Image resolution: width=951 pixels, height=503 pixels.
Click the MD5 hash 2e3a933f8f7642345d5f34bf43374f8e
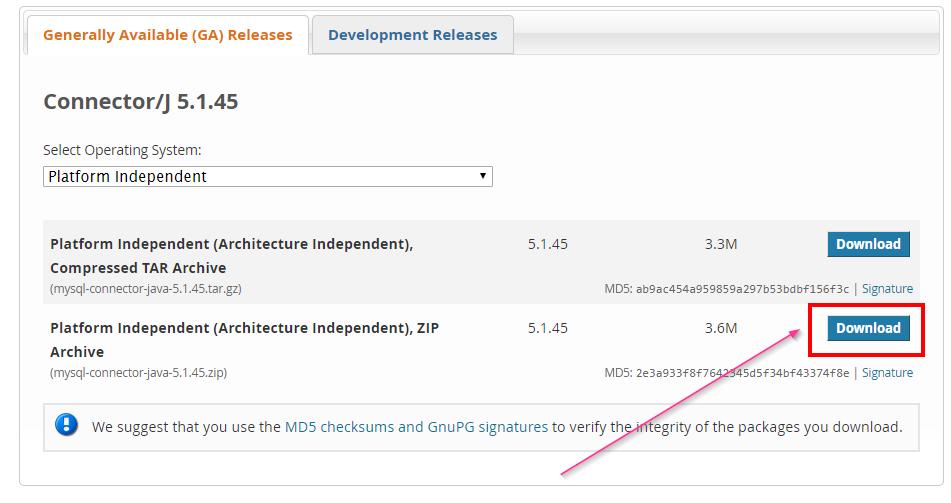(x=742, y=373)
